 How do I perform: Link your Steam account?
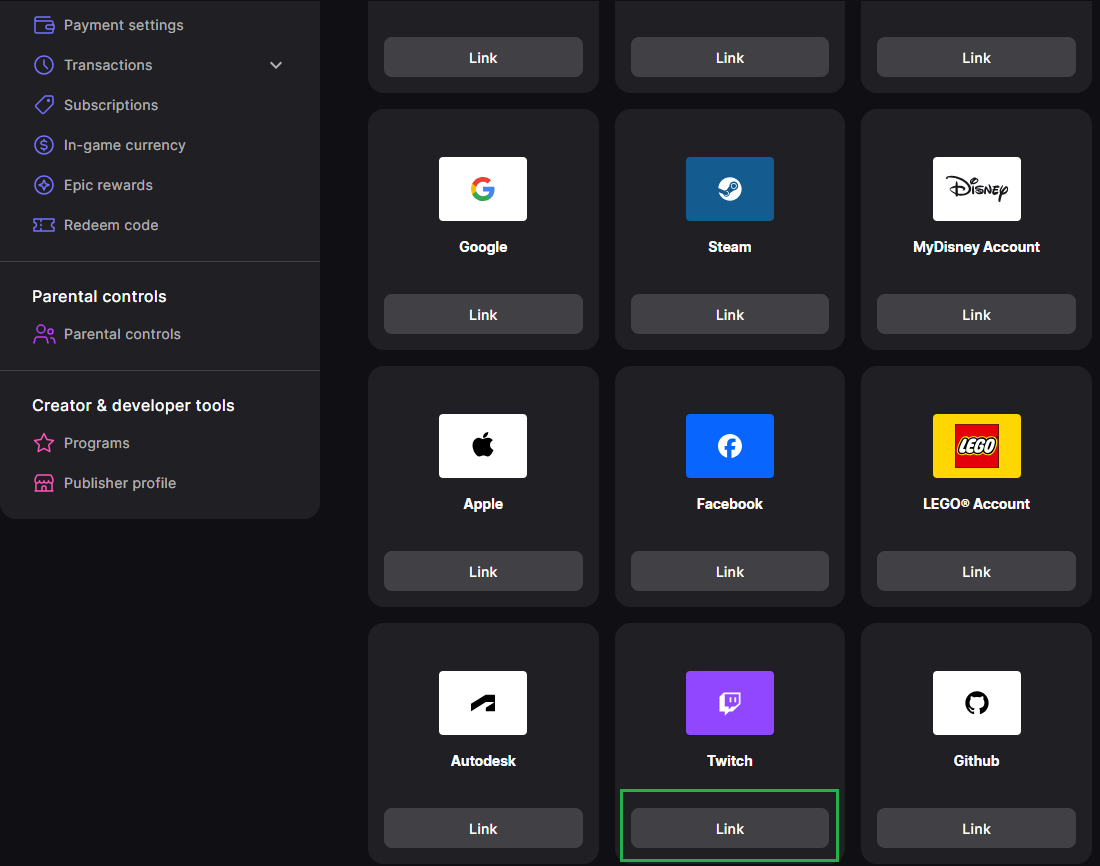tap(730, 314)
